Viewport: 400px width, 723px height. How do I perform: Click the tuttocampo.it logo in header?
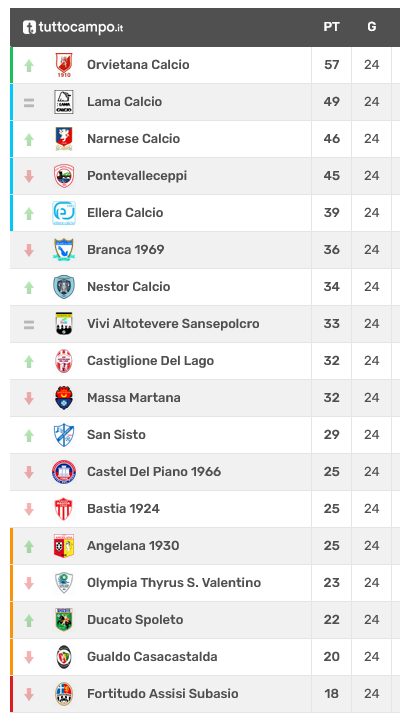point(73,27)
